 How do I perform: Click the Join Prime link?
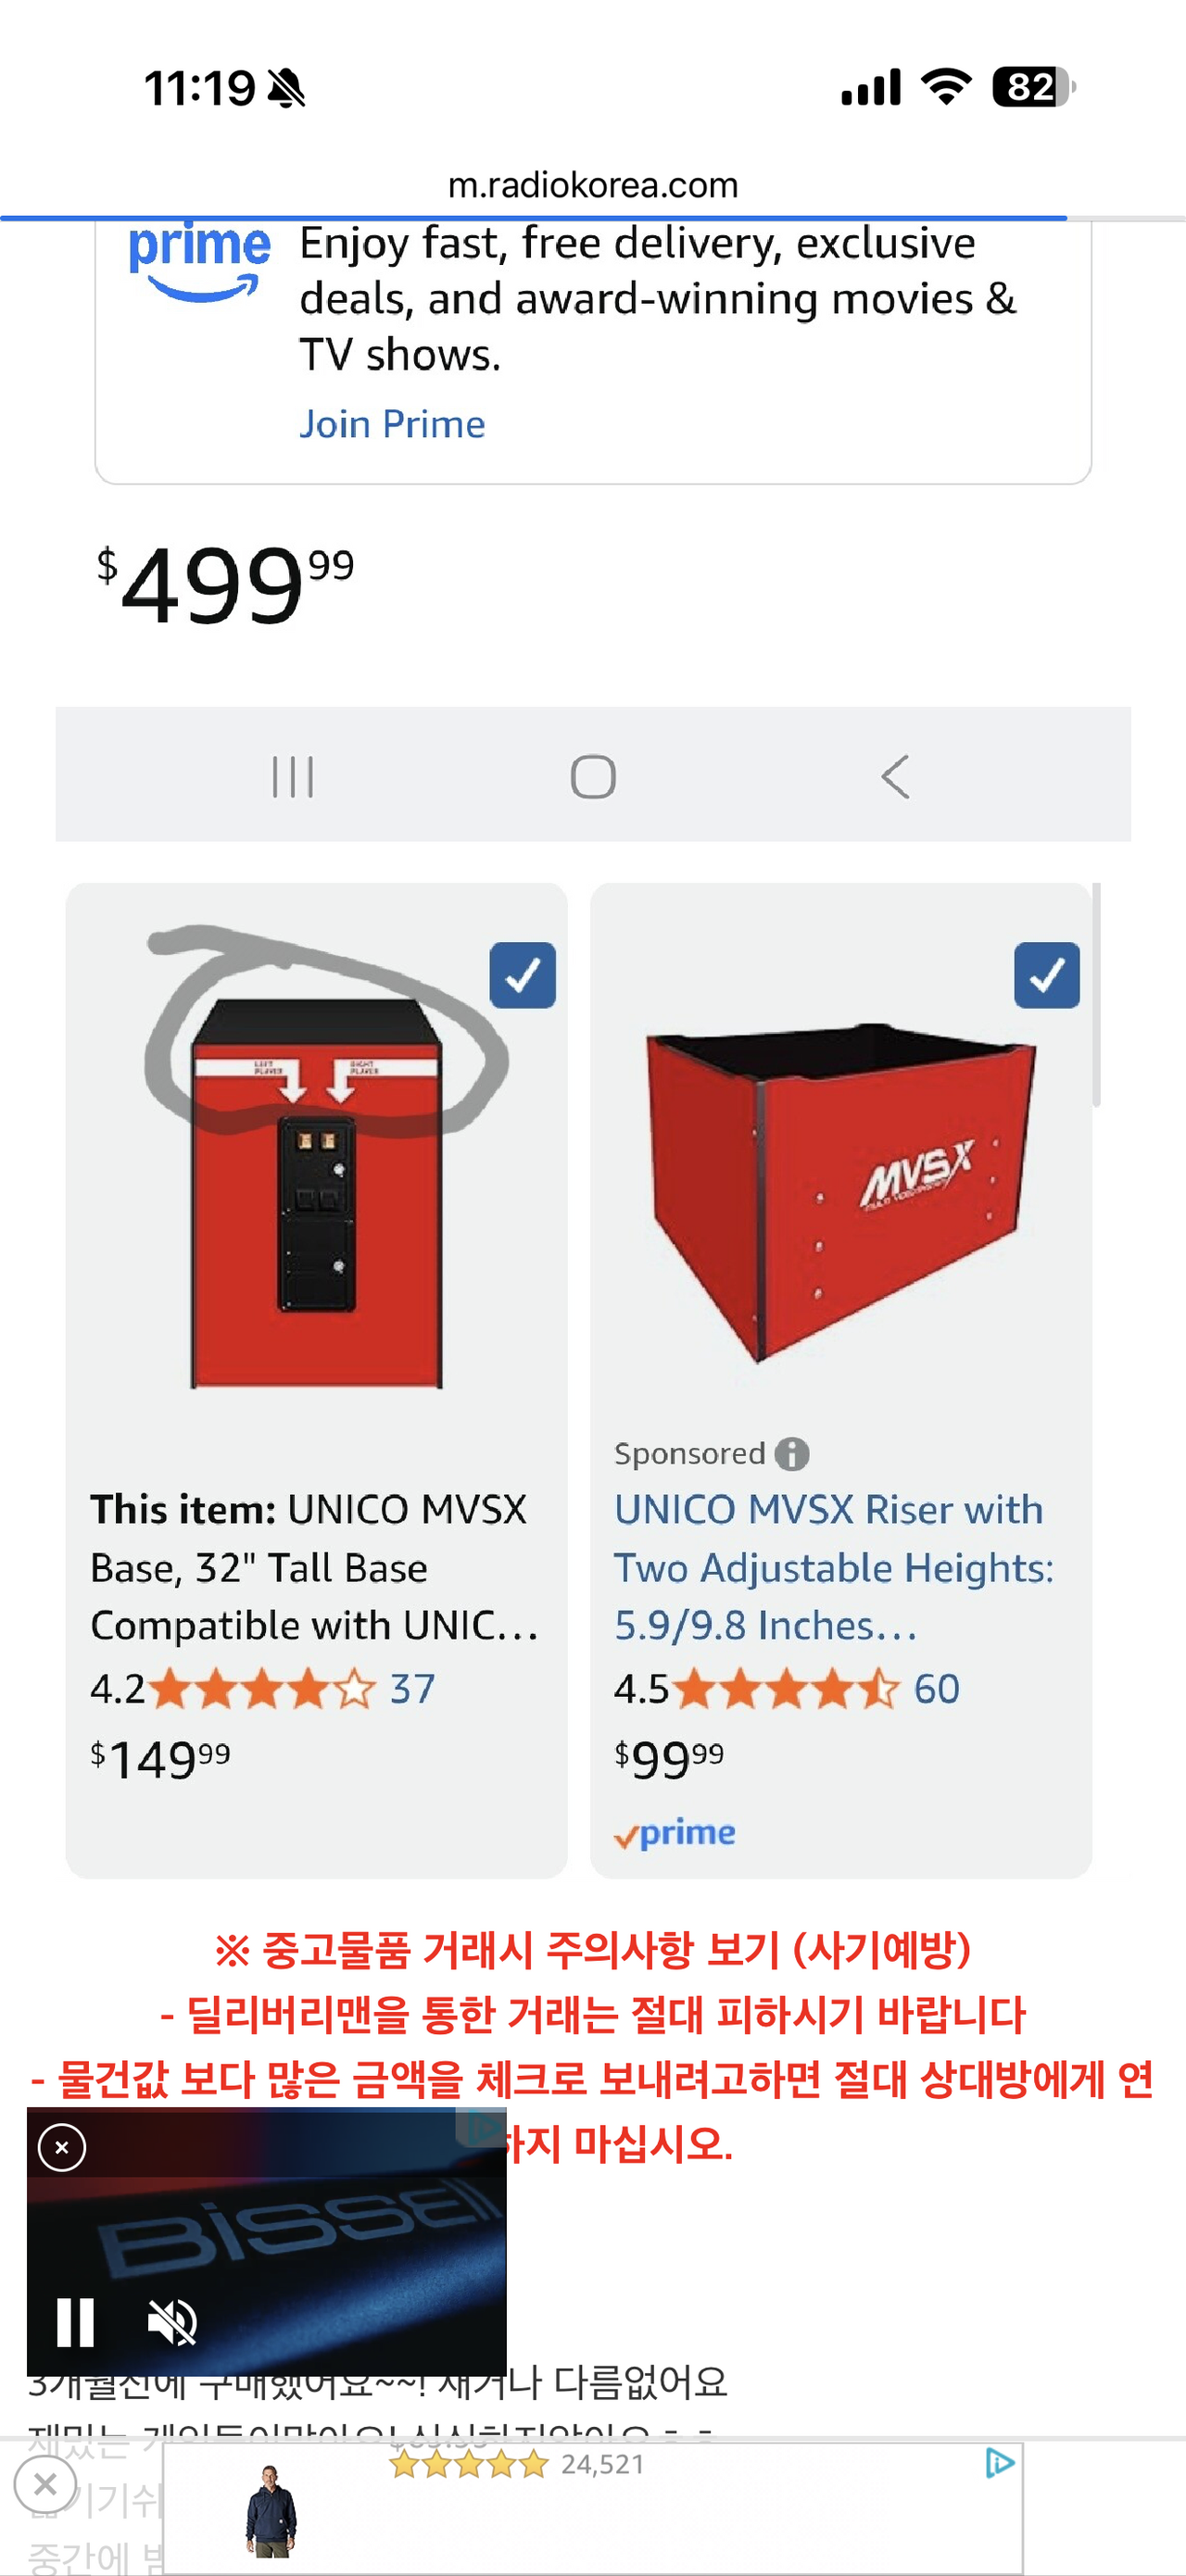(392, 425)
